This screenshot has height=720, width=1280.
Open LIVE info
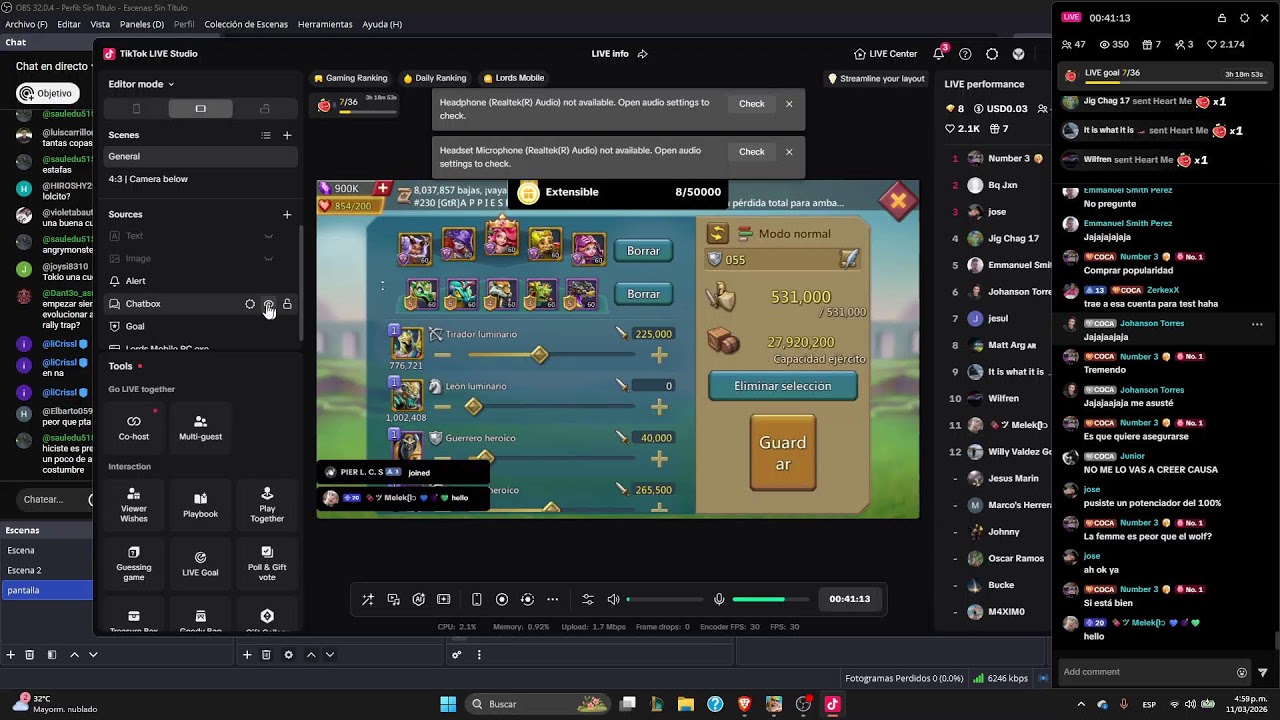pos(610,54)
